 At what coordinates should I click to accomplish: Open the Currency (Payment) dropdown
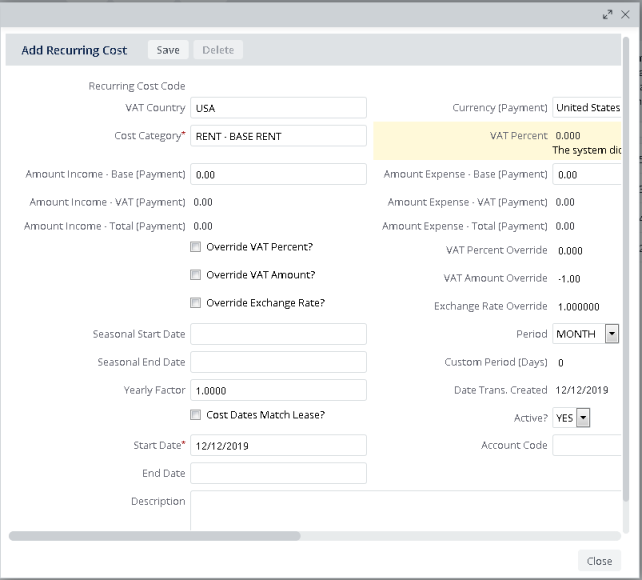[x=587, y=108]
